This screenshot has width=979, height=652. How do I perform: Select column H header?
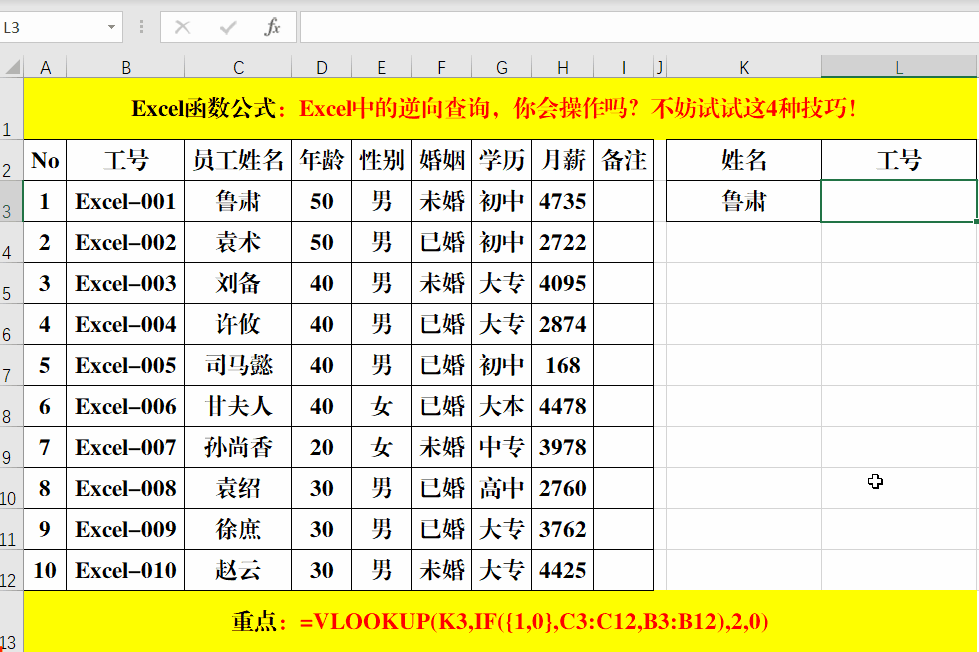point(563,67)
